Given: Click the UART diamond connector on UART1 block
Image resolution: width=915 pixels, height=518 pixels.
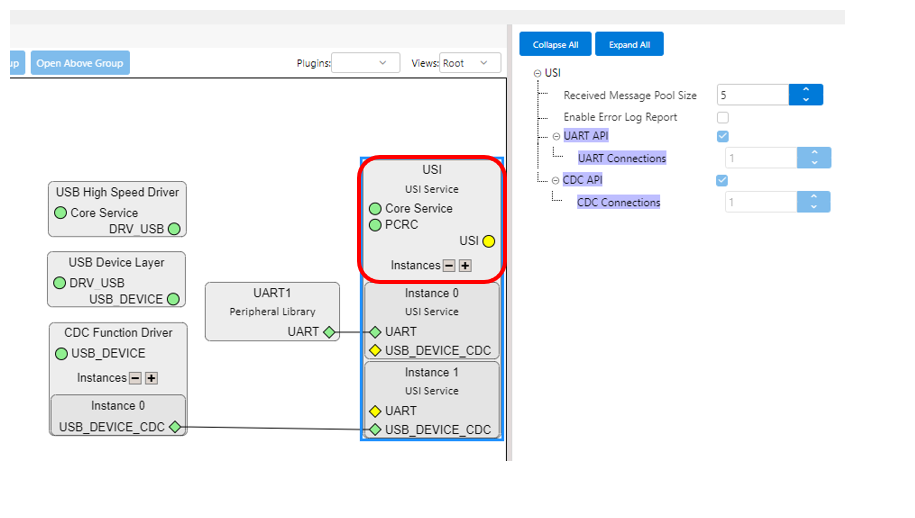Looking at the screenshot, I should click(x=329, y=332).
